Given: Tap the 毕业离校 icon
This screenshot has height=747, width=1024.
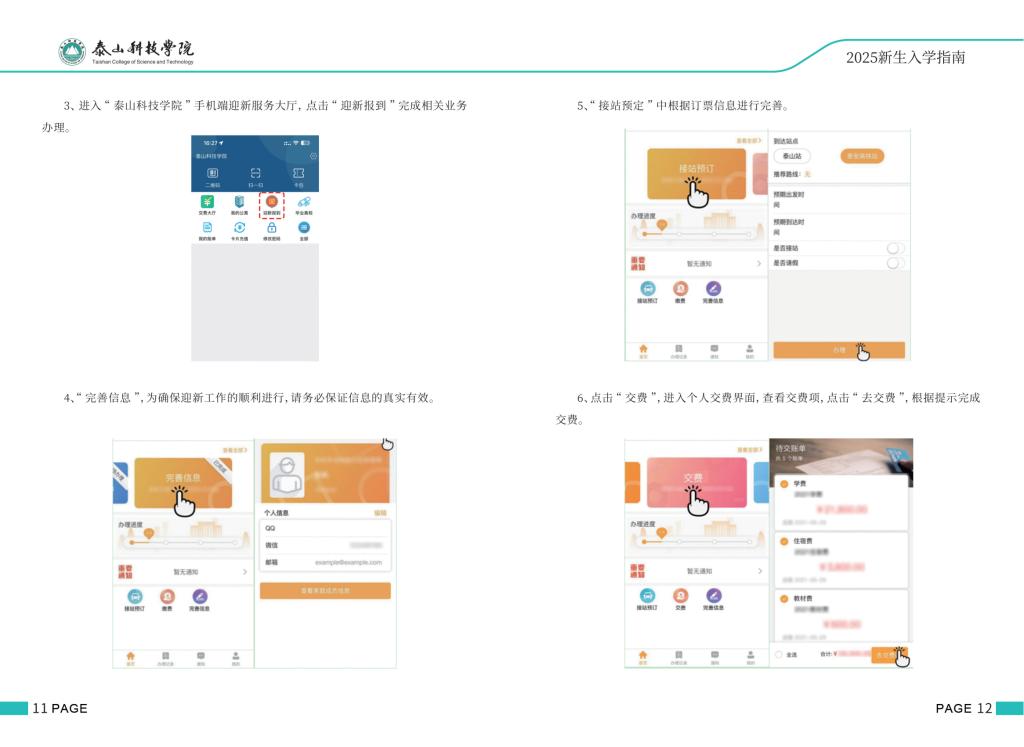Looking at the screenshot, I should click(x=303, y=202).
